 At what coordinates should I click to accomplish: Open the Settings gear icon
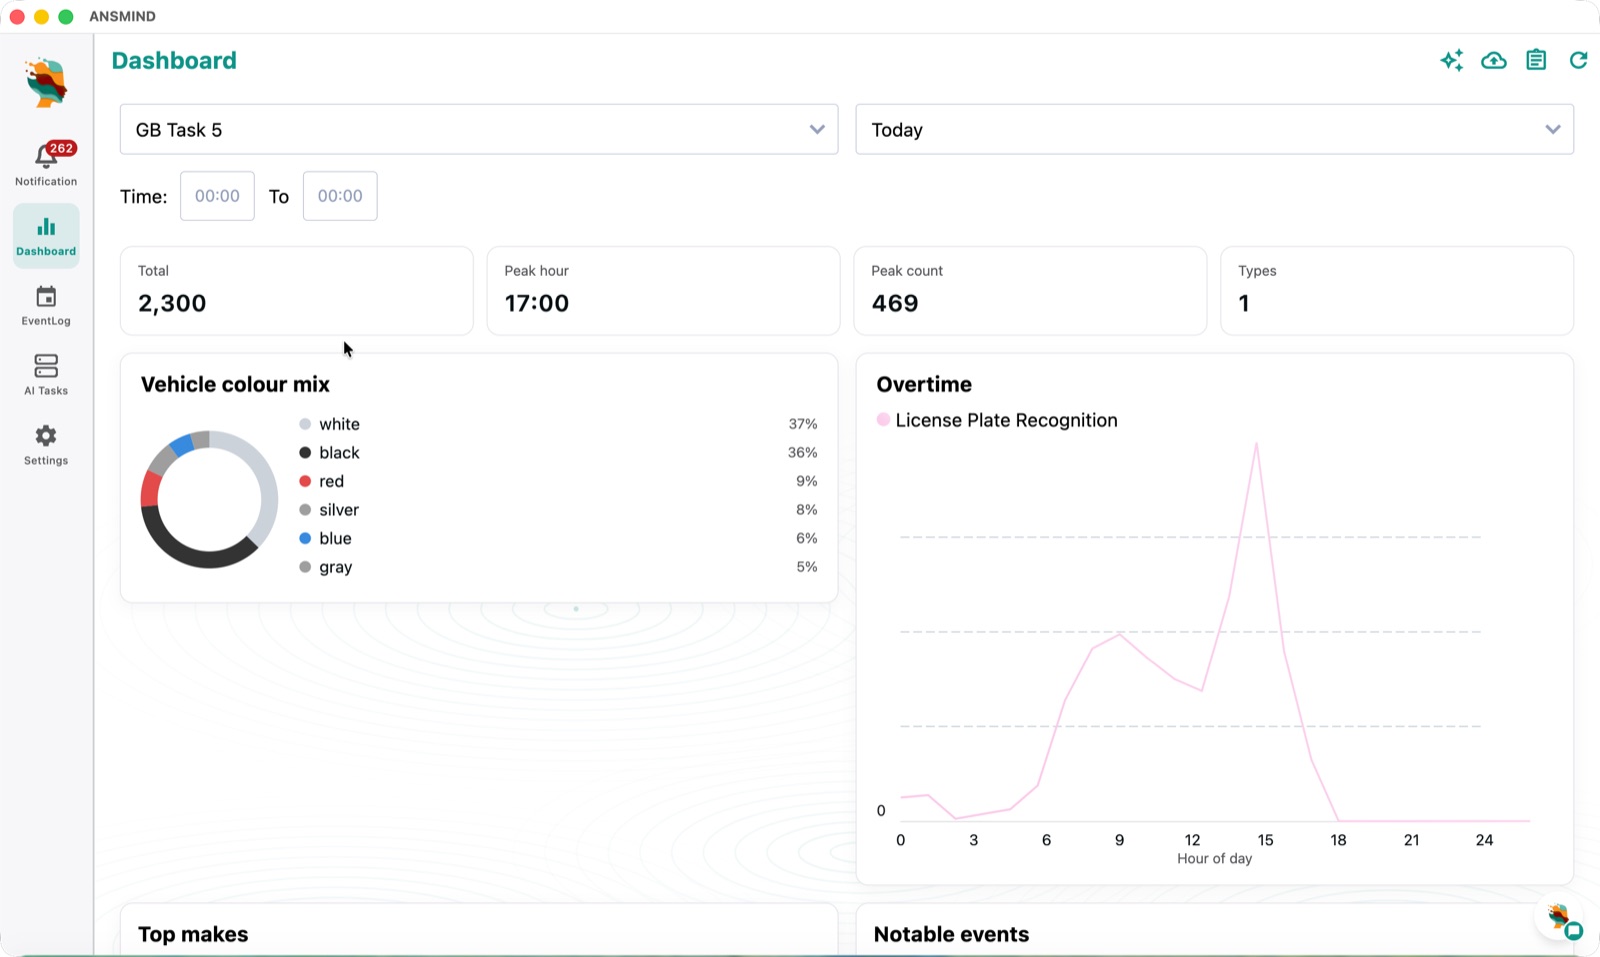[x=46, y=436]
